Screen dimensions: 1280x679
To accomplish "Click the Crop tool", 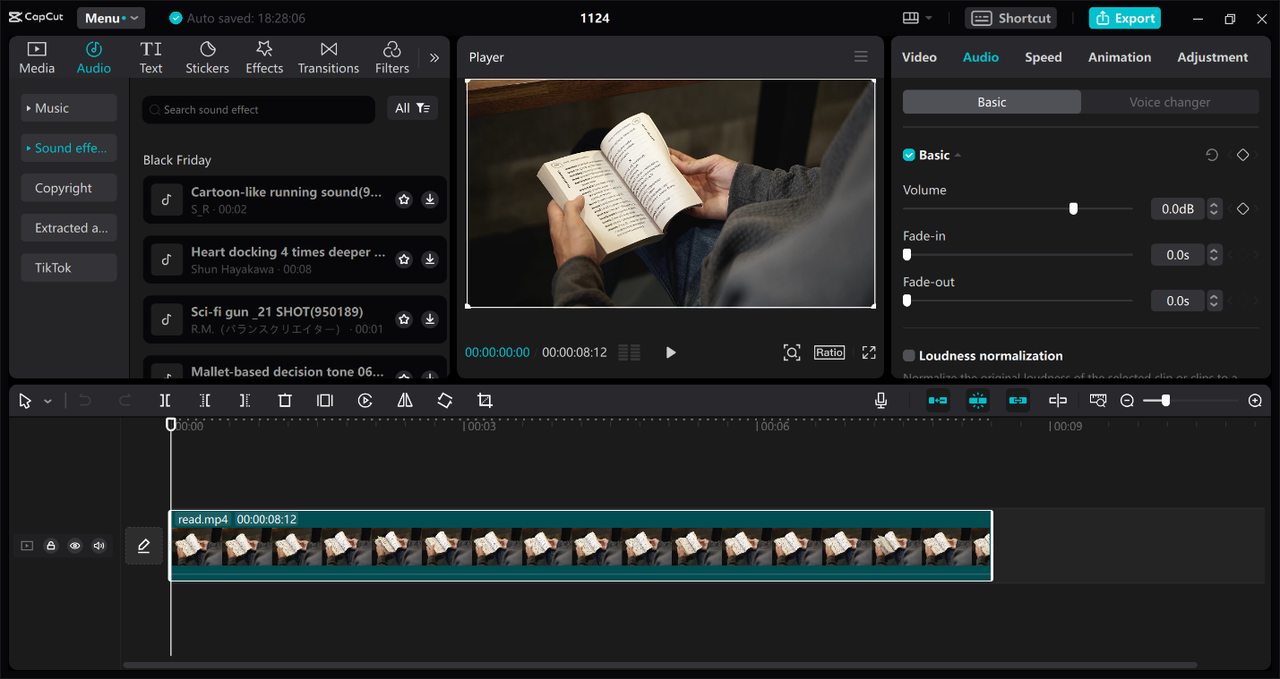I will click(x=485, y=400).
